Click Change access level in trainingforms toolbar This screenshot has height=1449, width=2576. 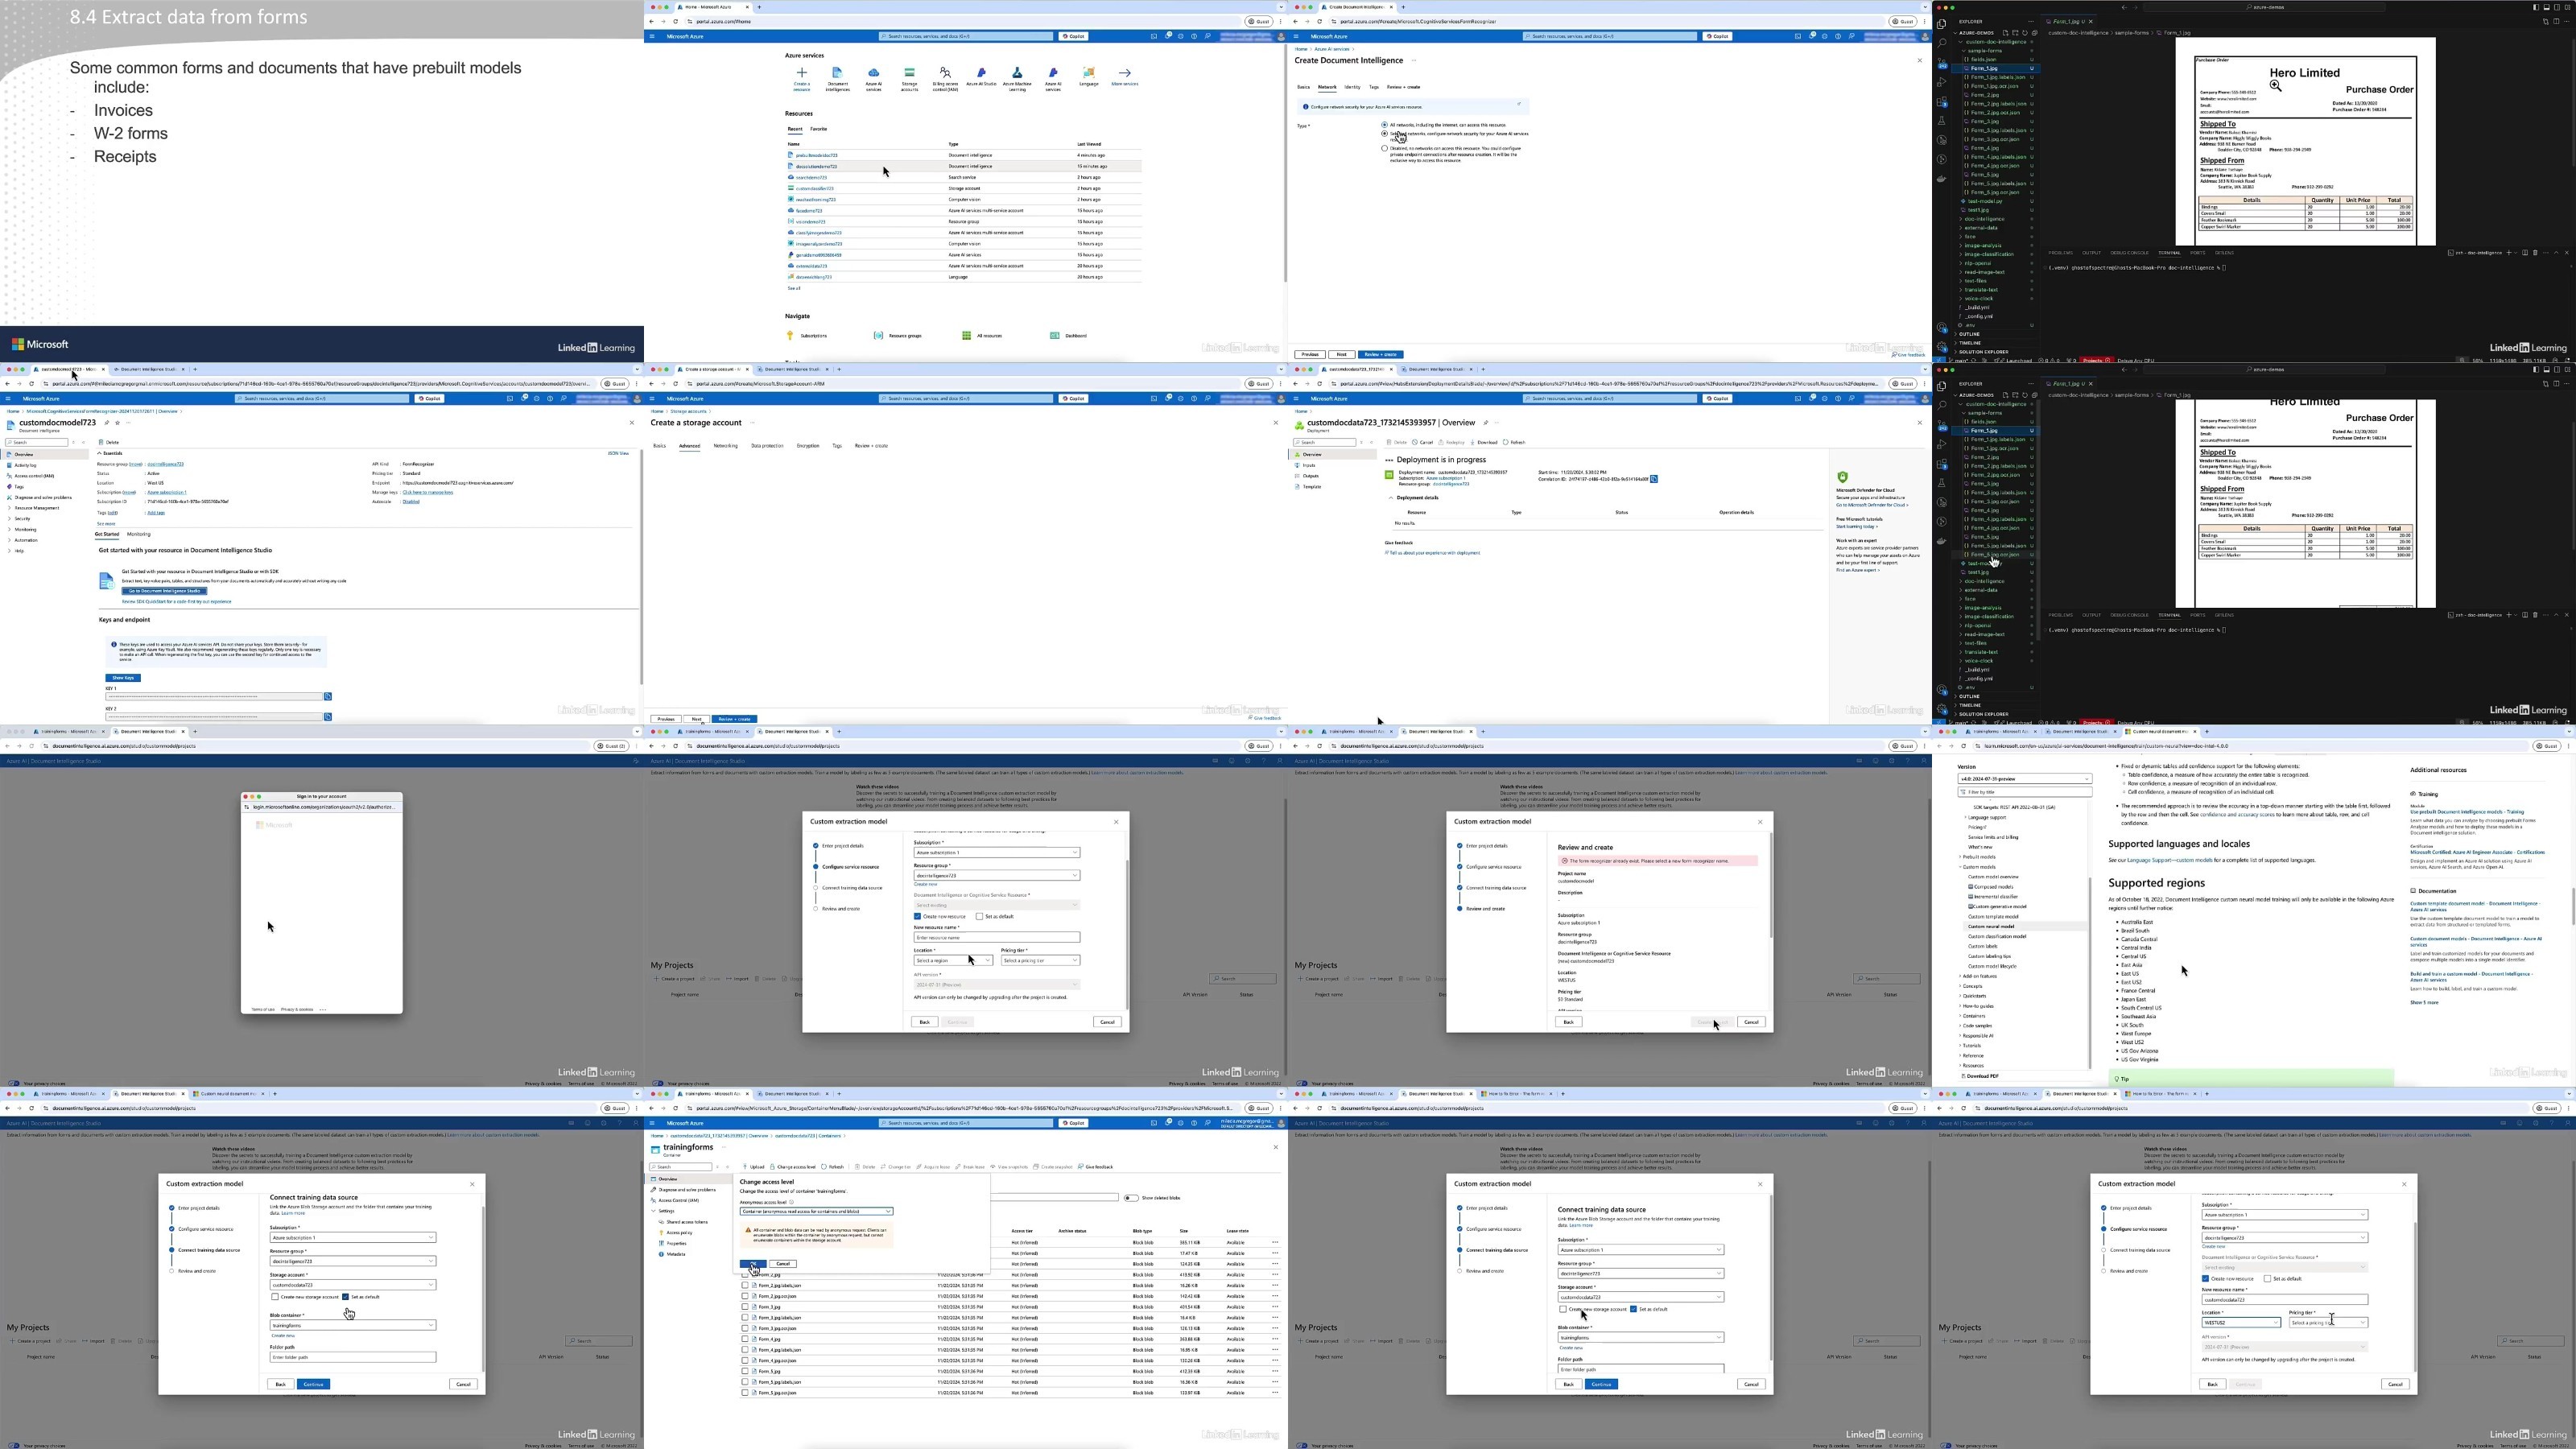(793, 1166)
